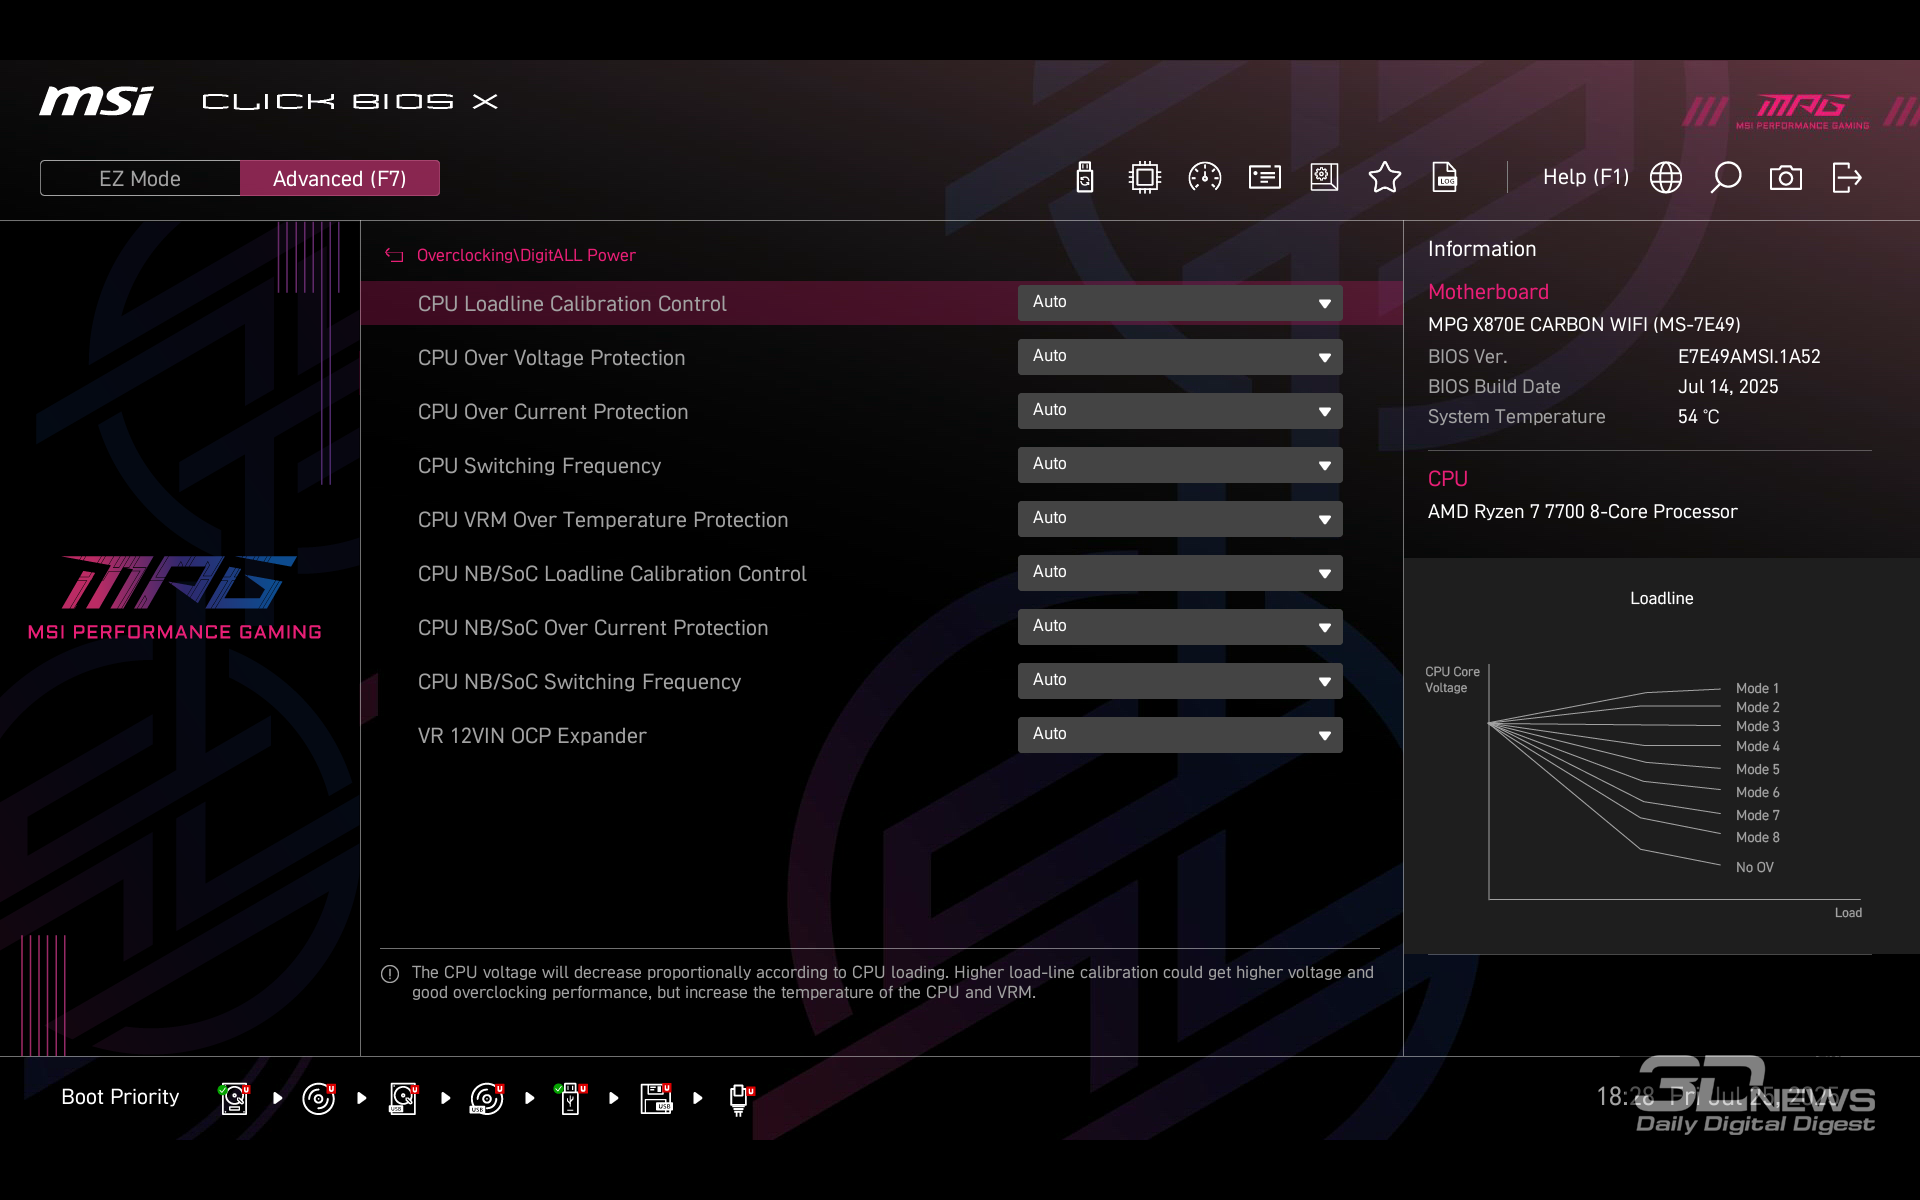Open the speedometer gauge monitor icon
This screenshot has height=1200, width=1920.
[1205, 178]
